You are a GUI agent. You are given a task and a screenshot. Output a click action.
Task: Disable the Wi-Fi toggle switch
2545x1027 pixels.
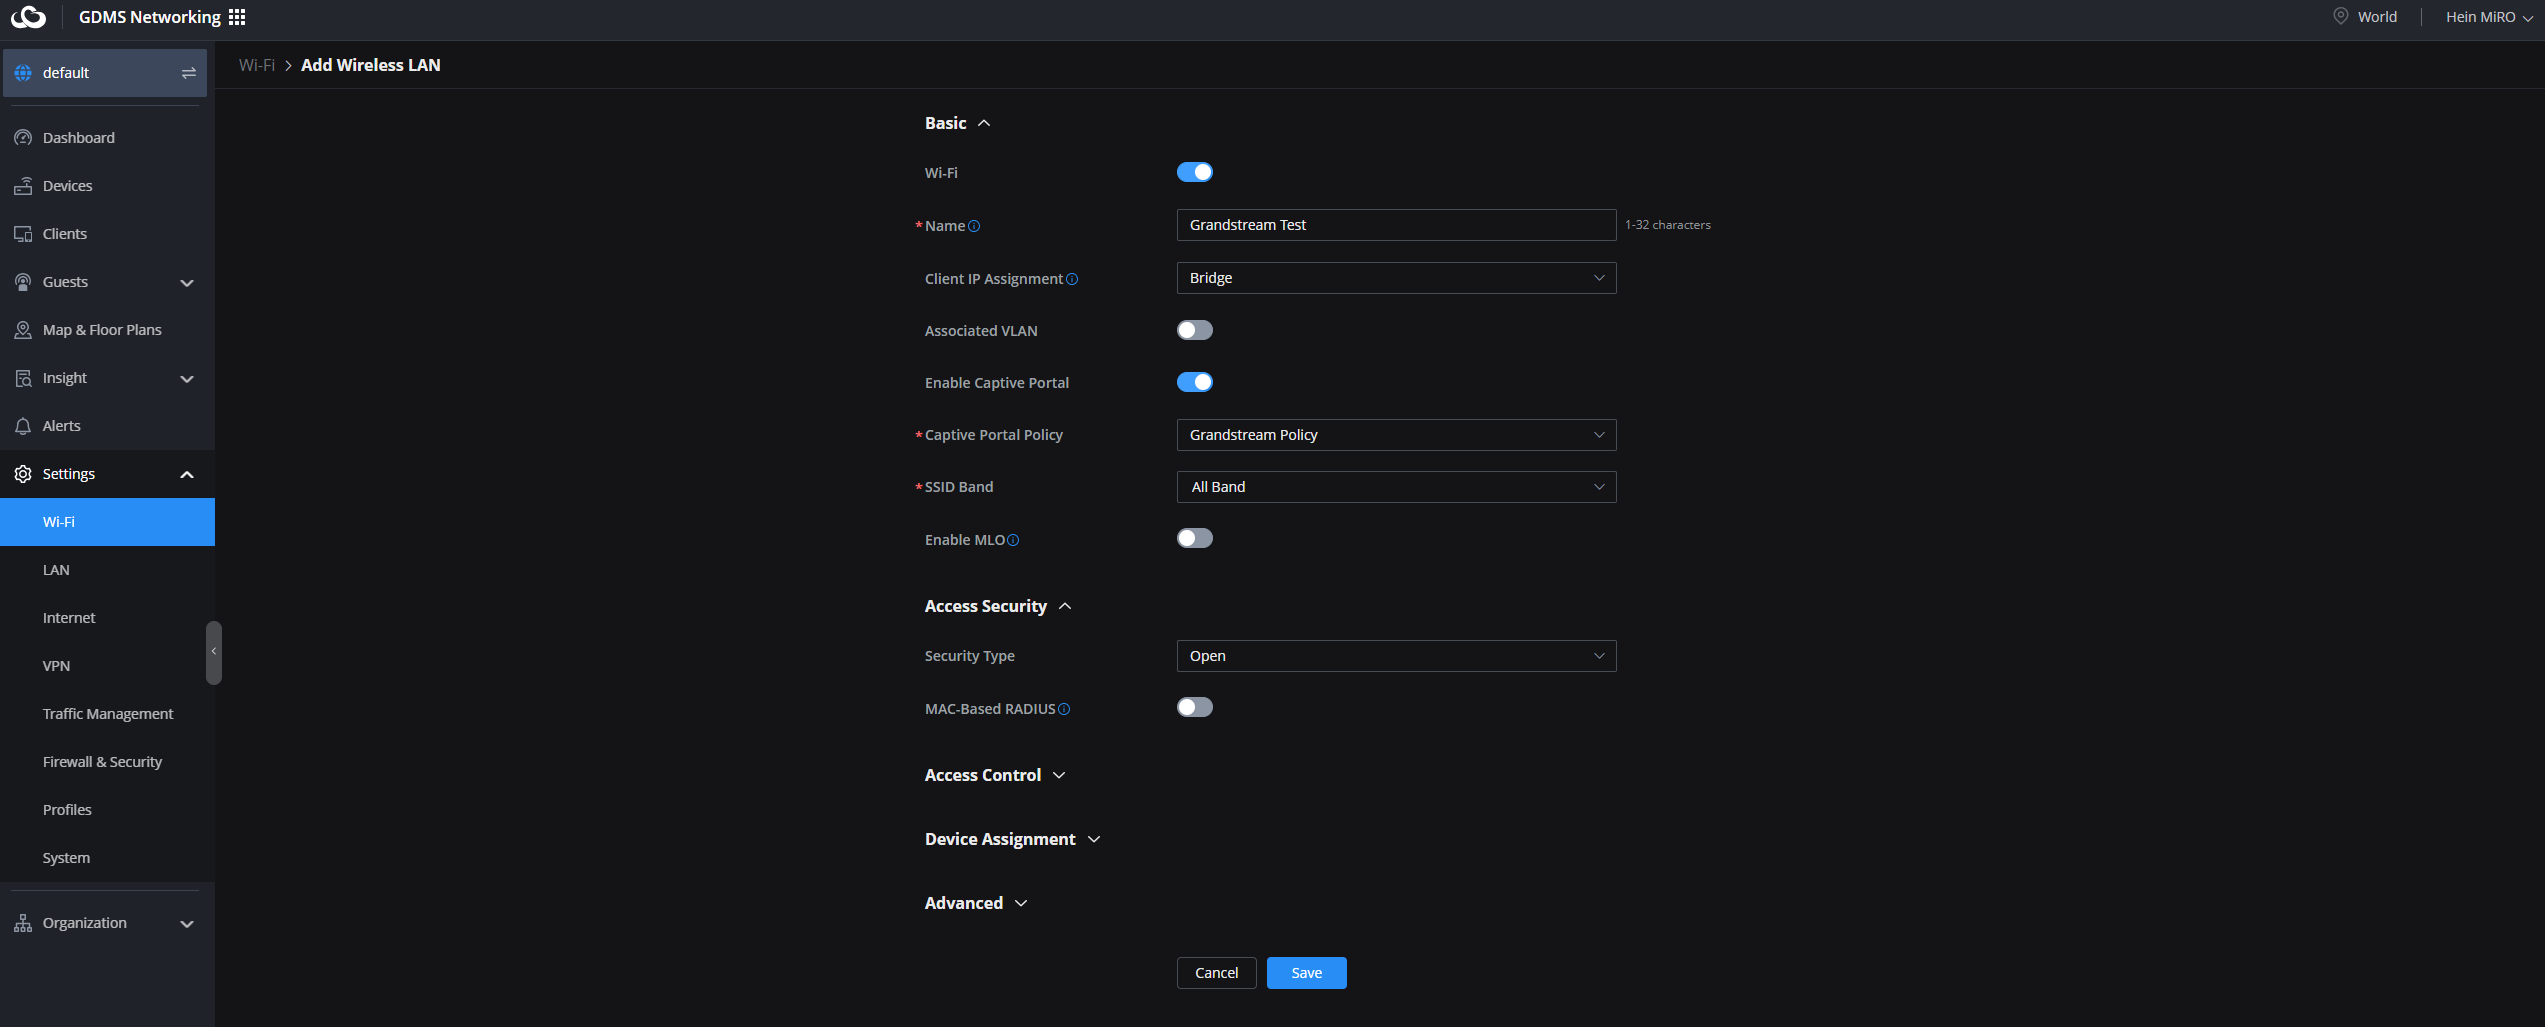1194,172
